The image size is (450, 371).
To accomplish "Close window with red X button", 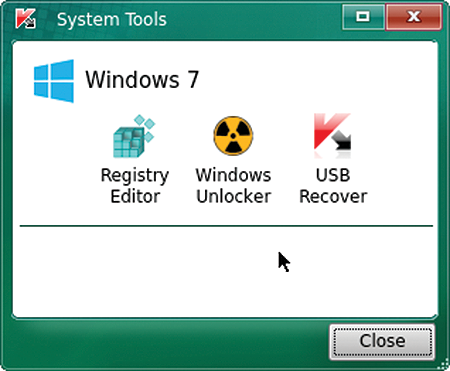I will click(x=414, y=16).
